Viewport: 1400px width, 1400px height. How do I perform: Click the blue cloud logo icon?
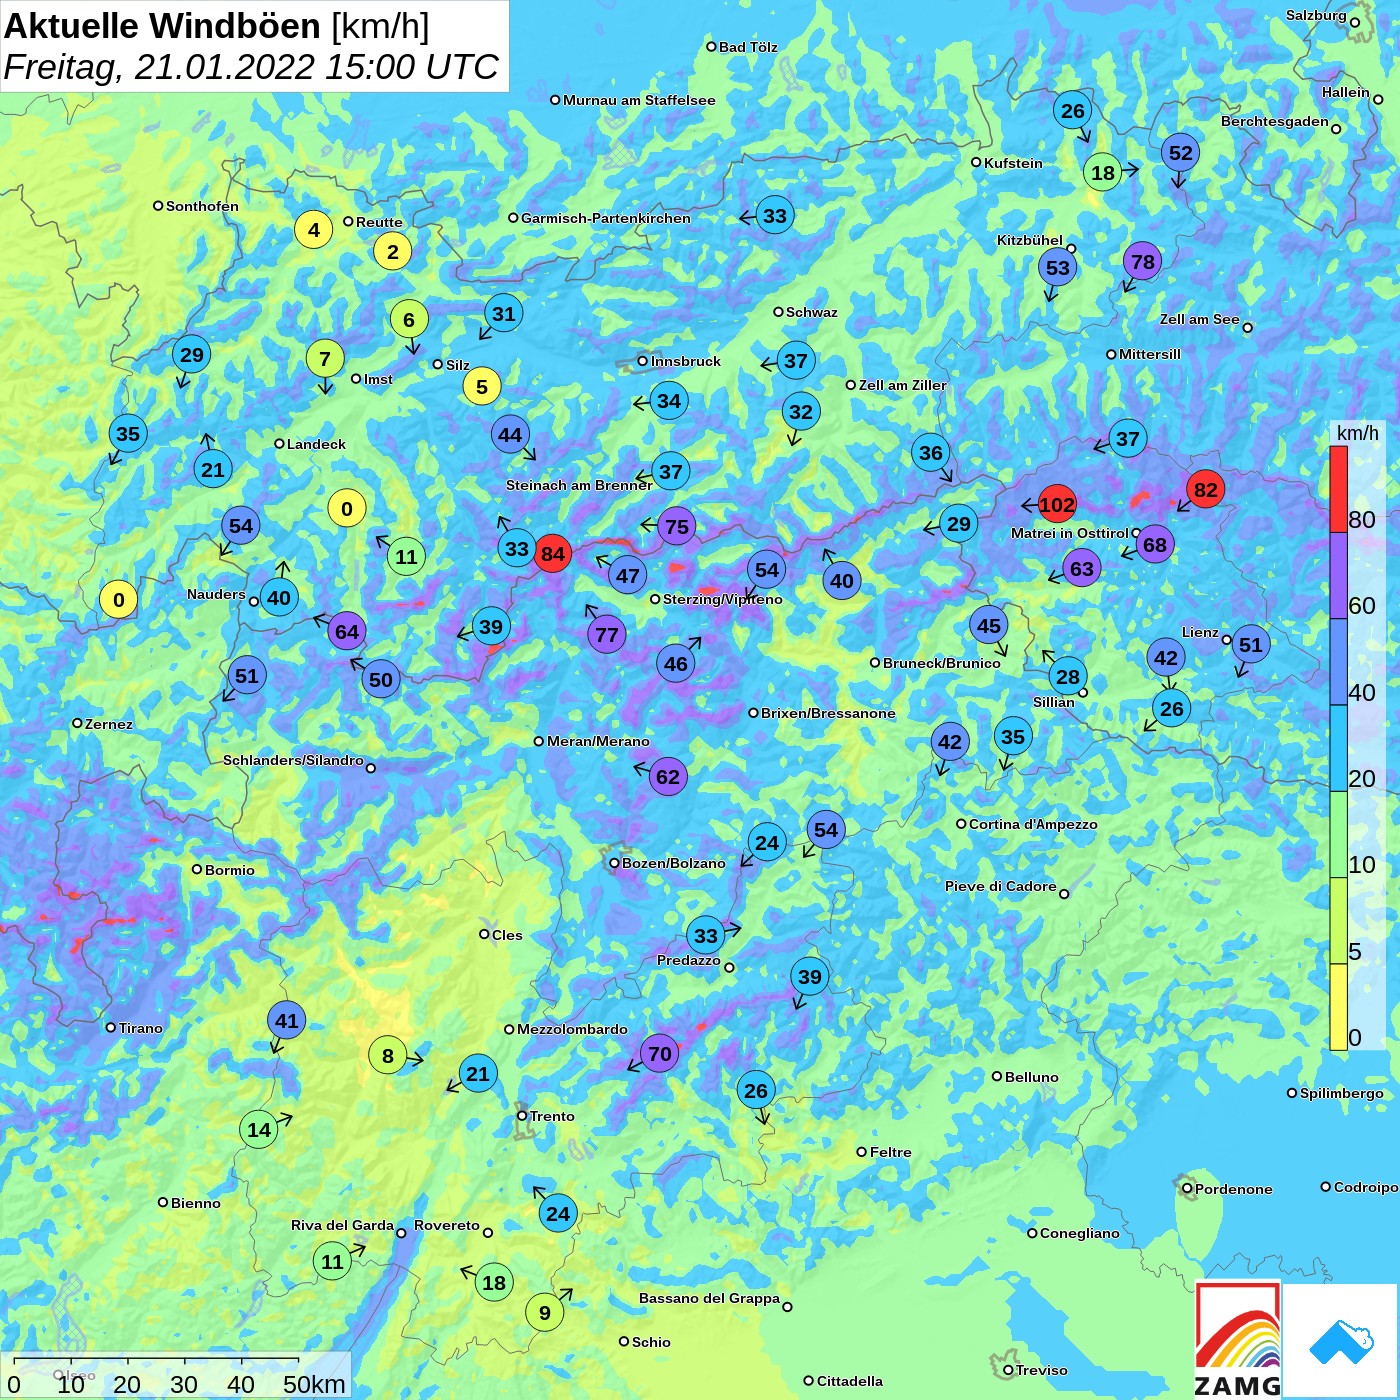[1341, 1341]
